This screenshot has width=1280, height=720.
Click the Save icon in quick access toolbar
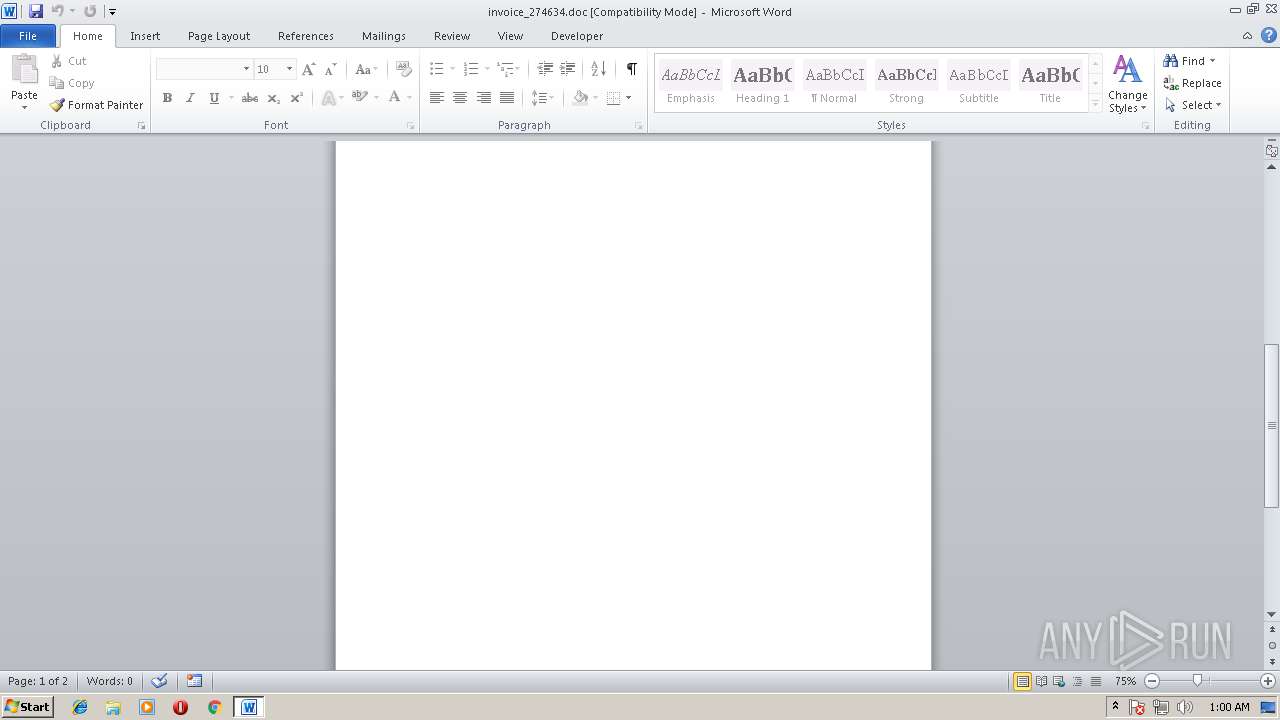coord(36,11)
